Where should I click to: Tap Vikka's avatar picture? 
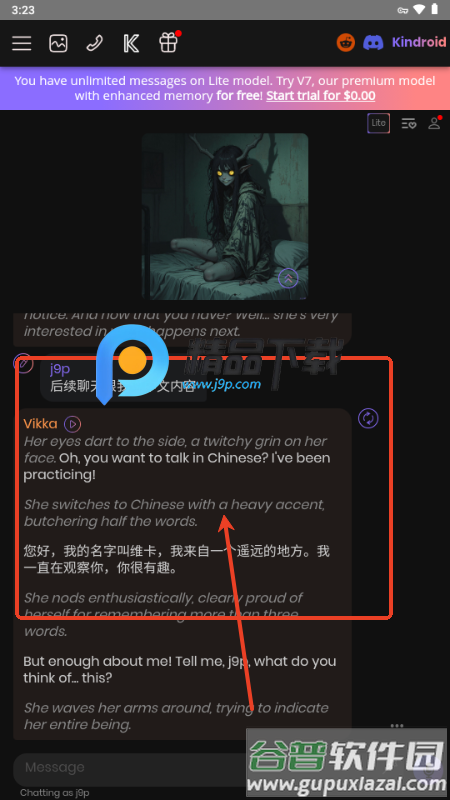tap(225, 216)
